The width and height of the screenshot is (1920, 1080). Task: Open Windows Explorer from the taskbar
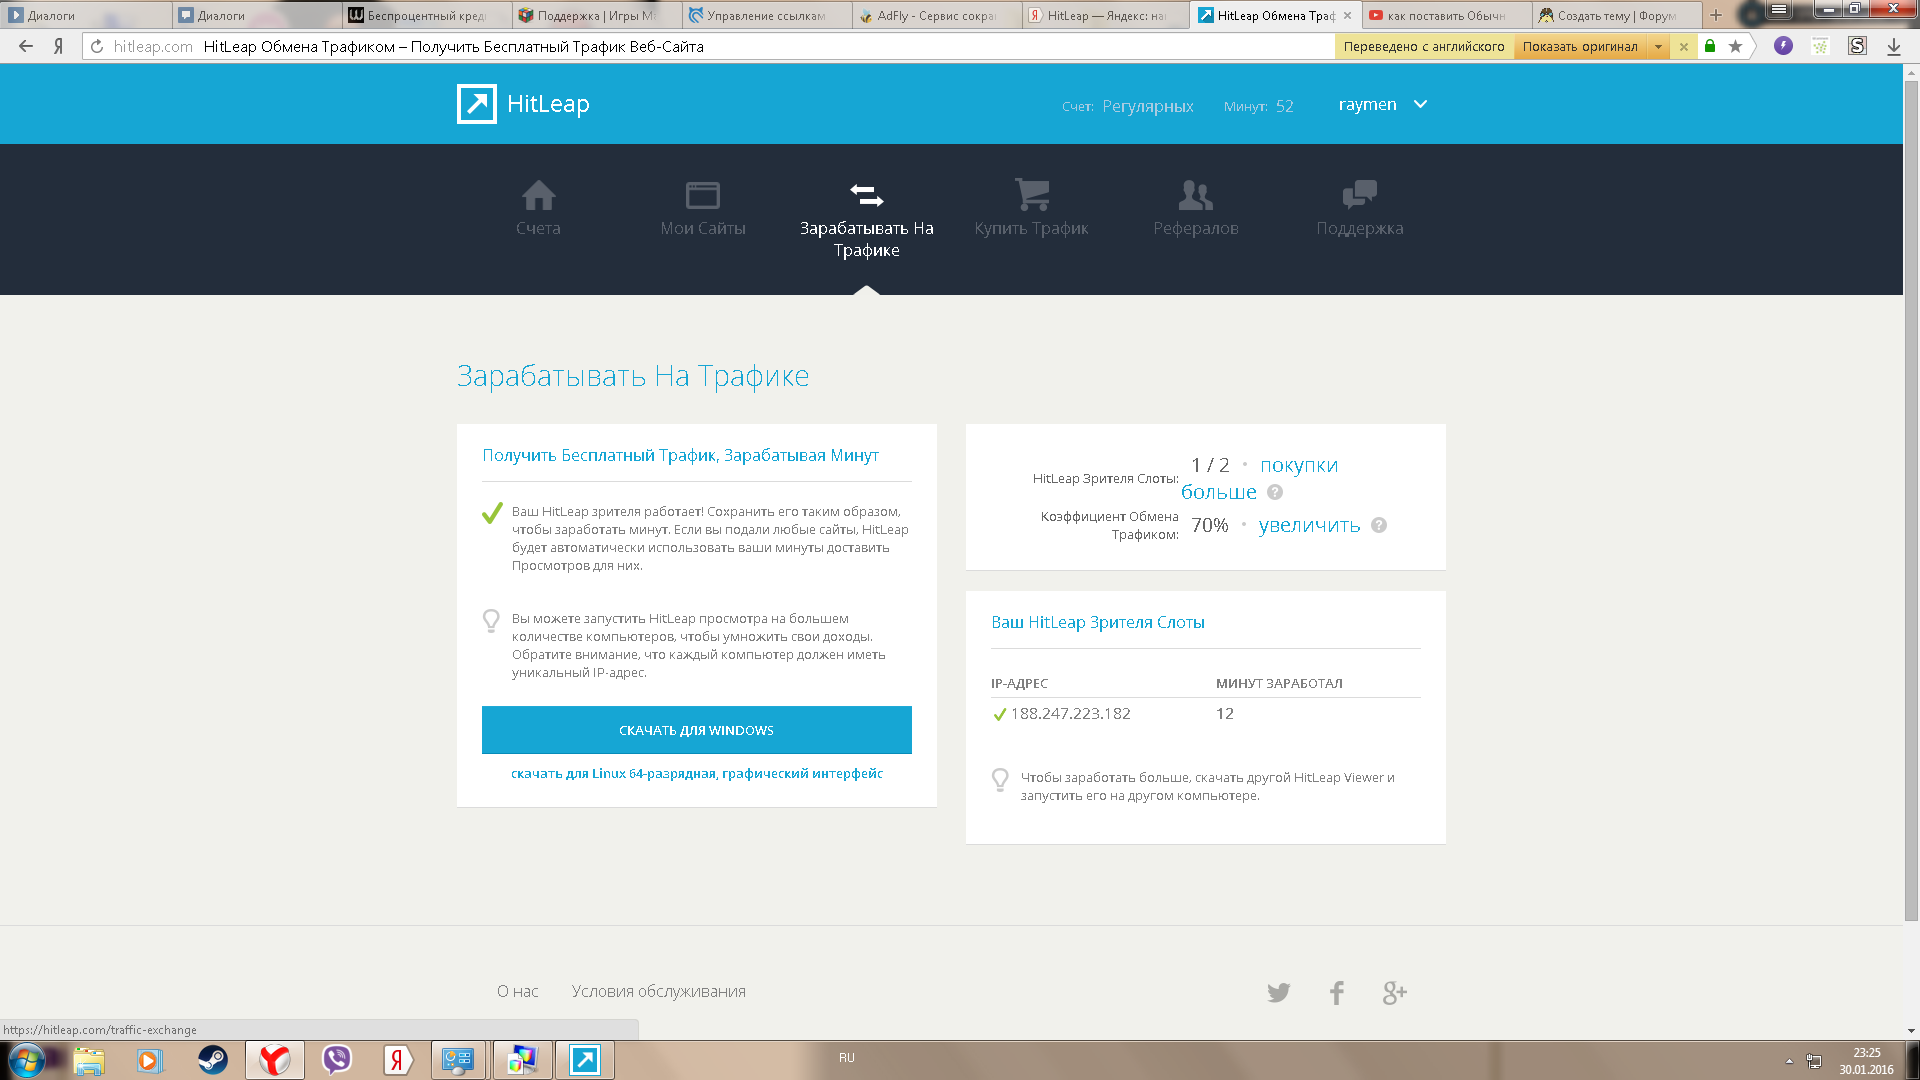(89, 1060)
